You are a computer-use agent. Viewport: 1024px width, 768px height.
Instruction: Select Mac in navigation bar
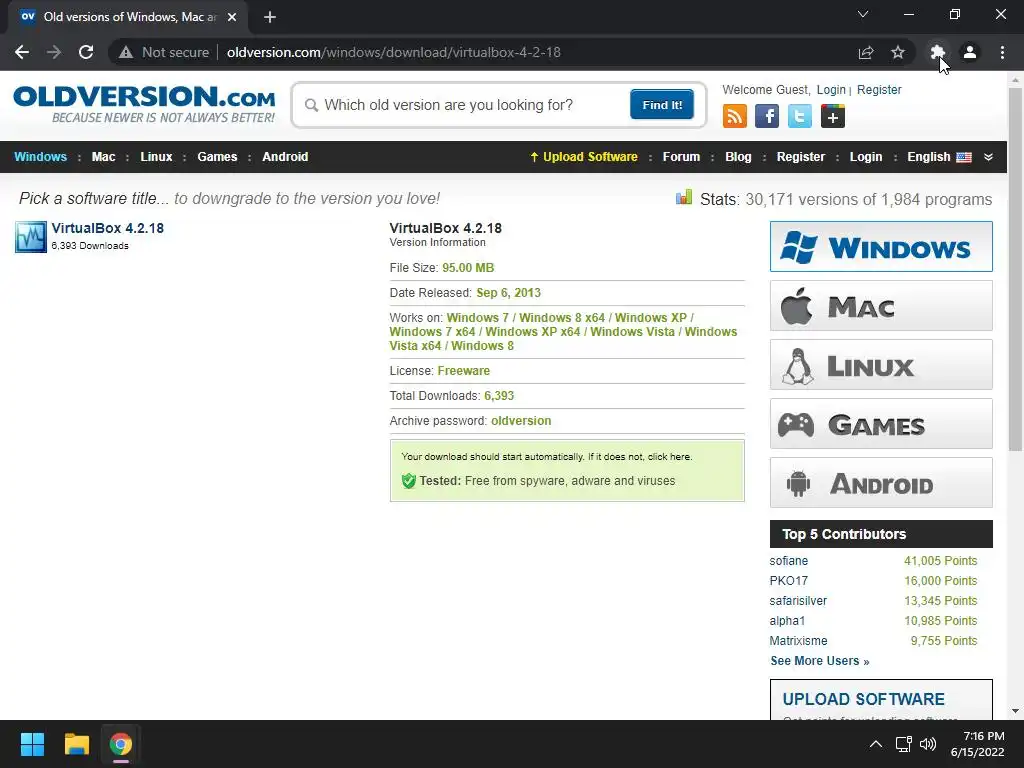point(103,157)
